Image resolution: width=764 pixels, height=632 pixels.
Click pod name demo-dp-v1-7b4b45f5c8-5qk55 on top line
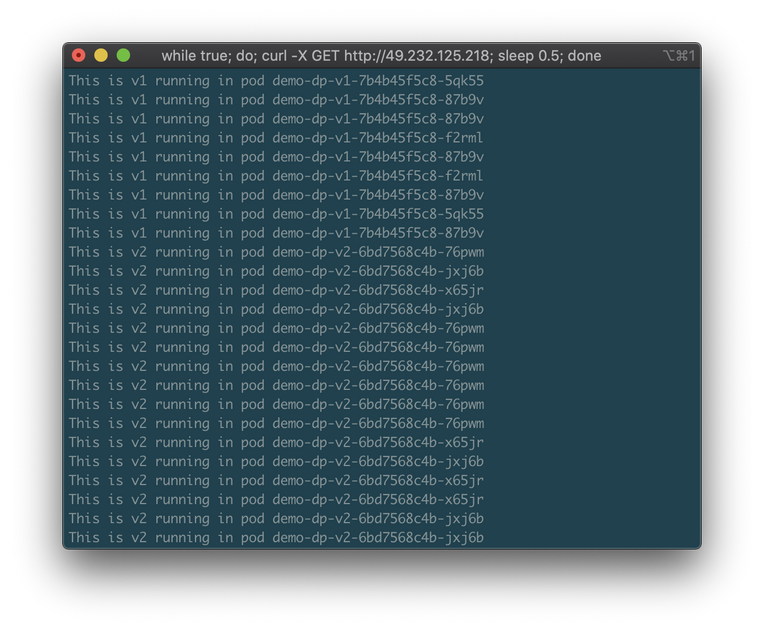tap(378, 80)
